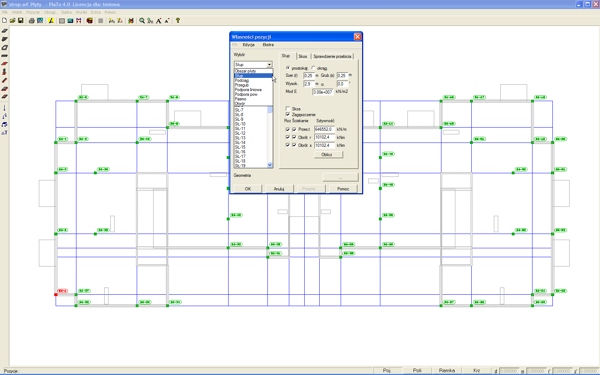Choose Przegub from the dropdown list

pyautogui.click(x=253, y=85)
